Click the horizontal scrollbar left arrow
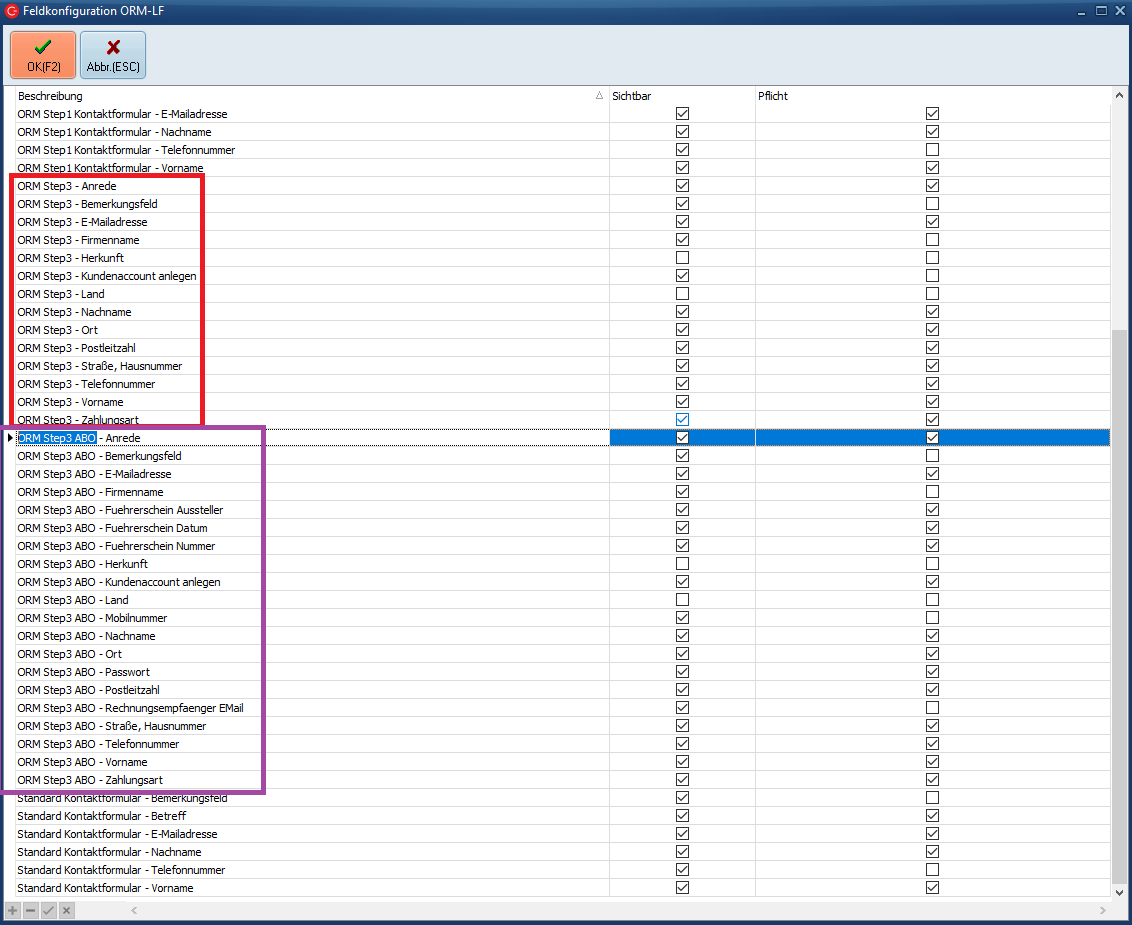Viewport: 1132px width, 925px height. [135, 910]
